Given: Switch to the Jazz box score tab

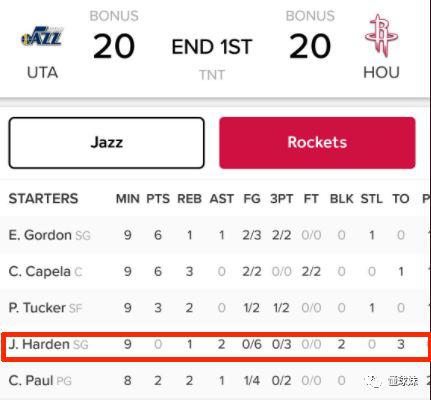Looking at the screenshot, I should [107, 143].
